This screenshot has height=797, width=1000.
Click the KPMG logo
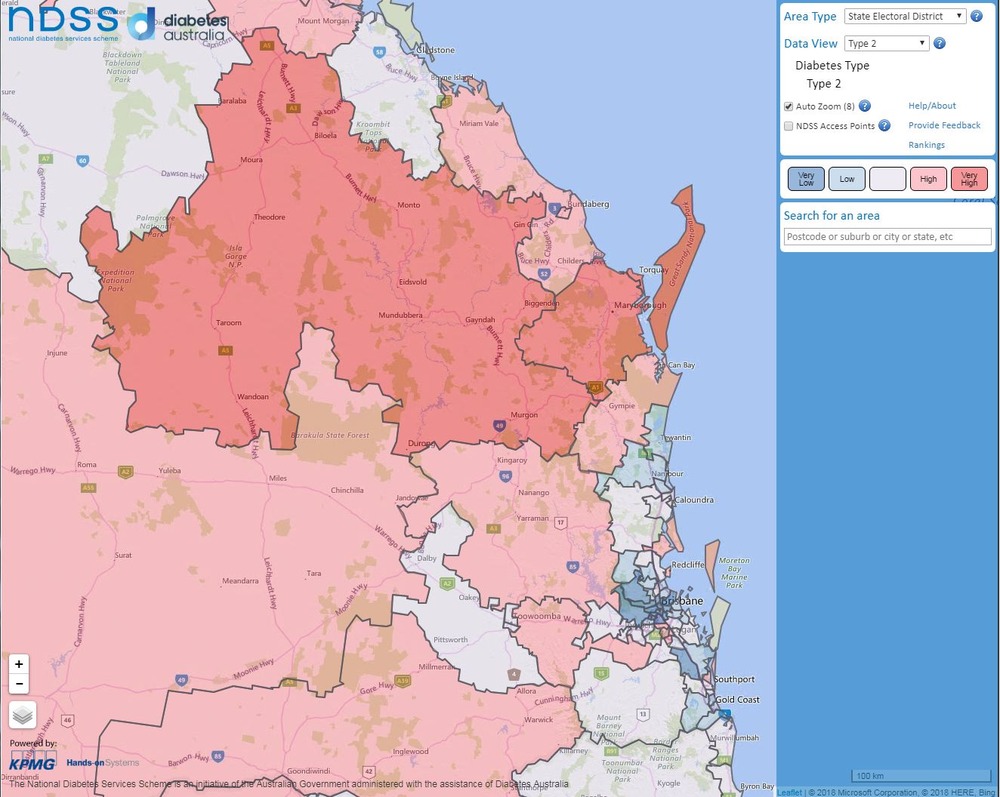(32, 765)
